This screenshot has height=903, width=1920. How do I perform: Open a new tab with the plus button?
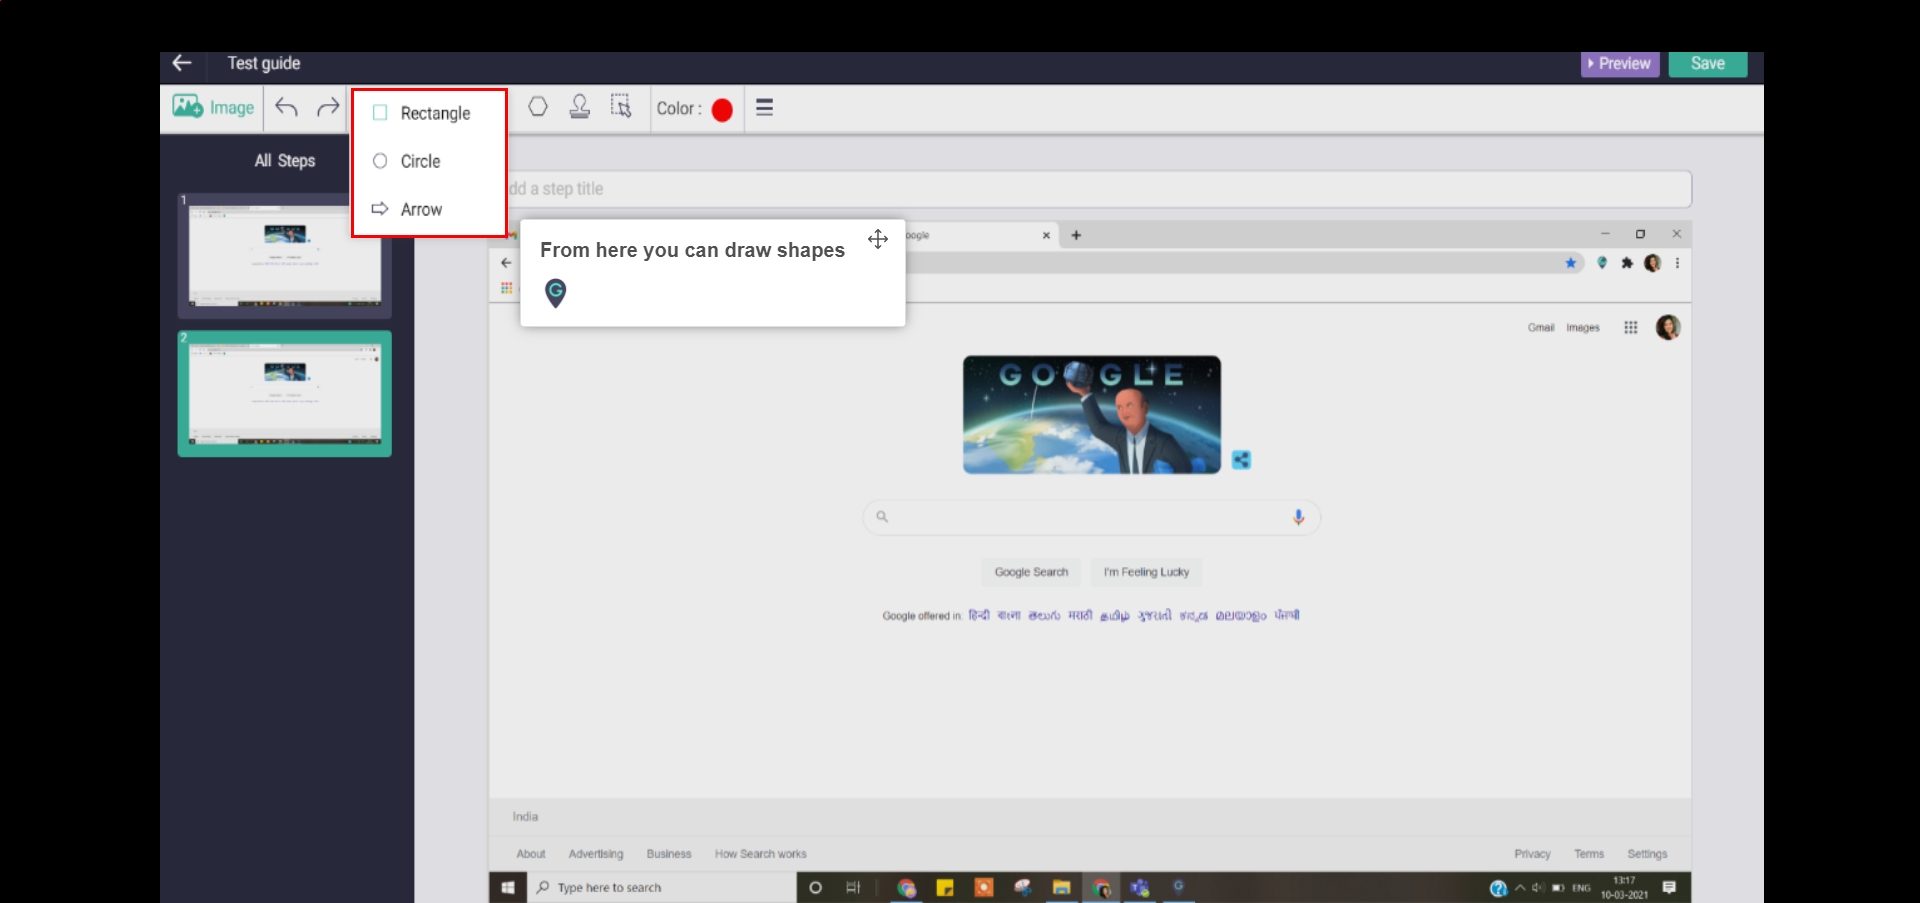pos(1076,235)
